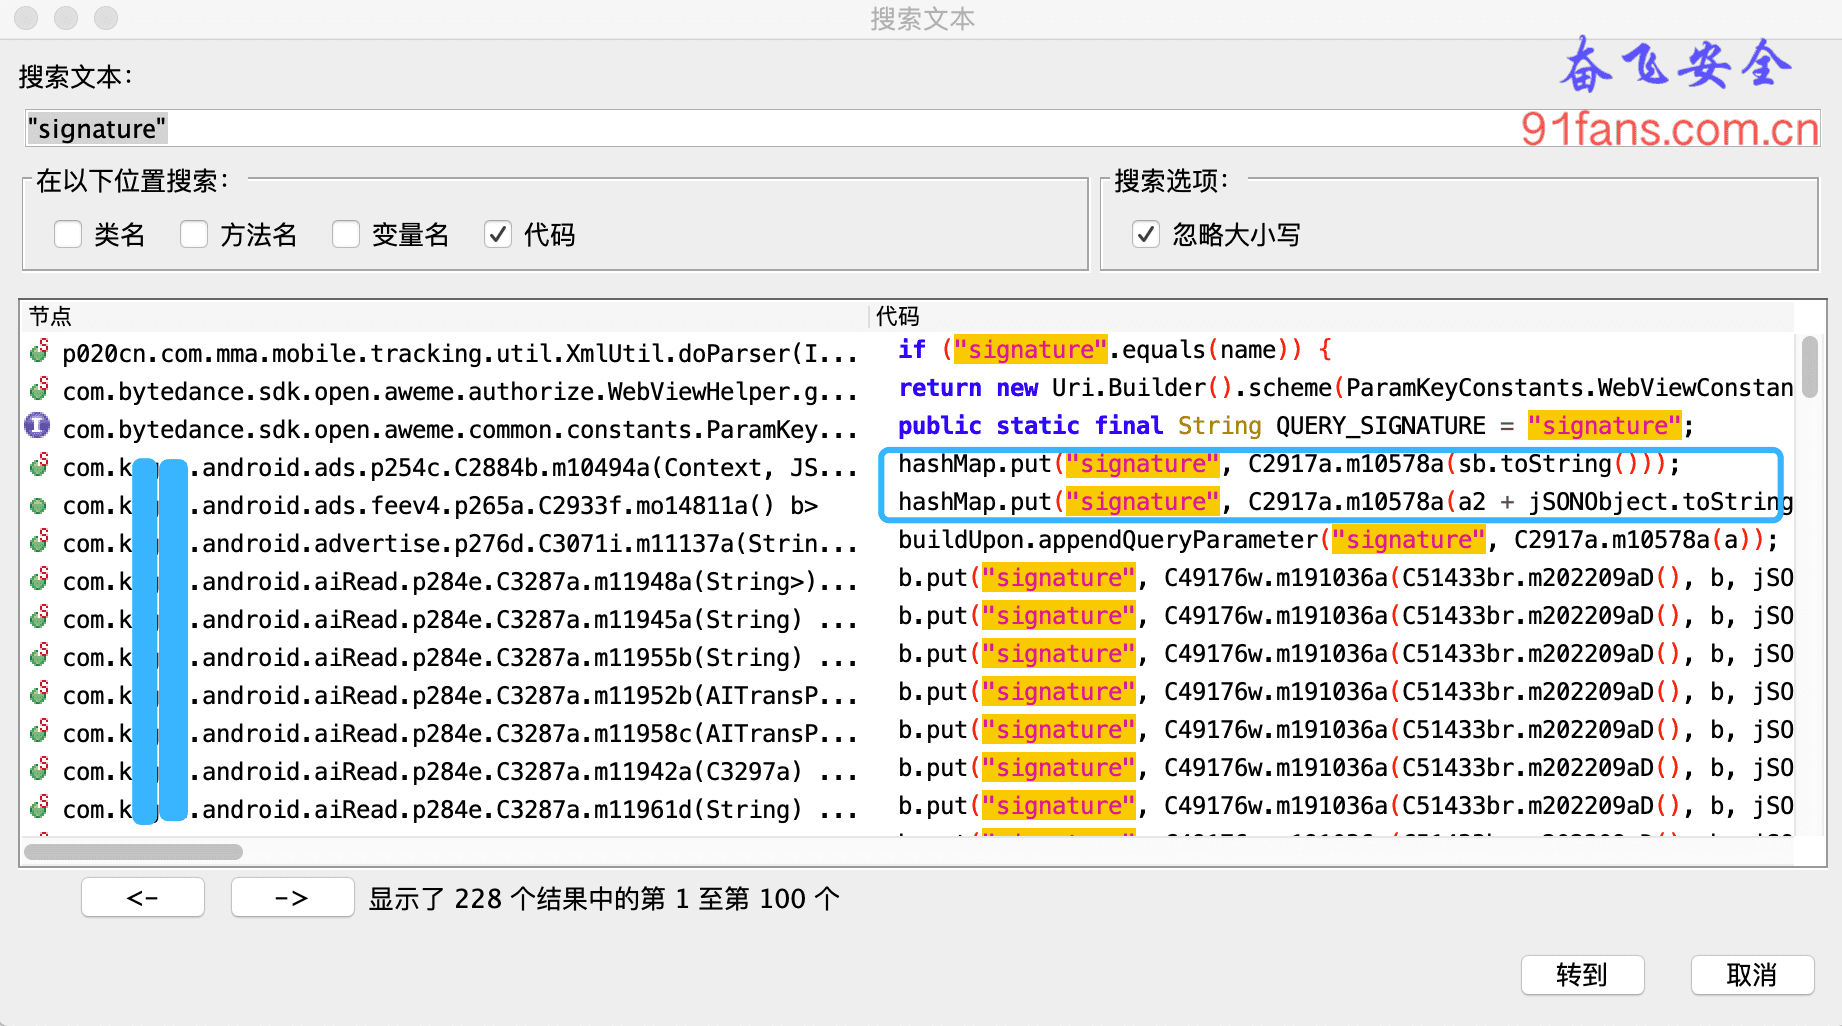Click the vertical scrollbar of the results table
The height and width of the screenshot is (1026, 1842).
[x=1809, y=367]
